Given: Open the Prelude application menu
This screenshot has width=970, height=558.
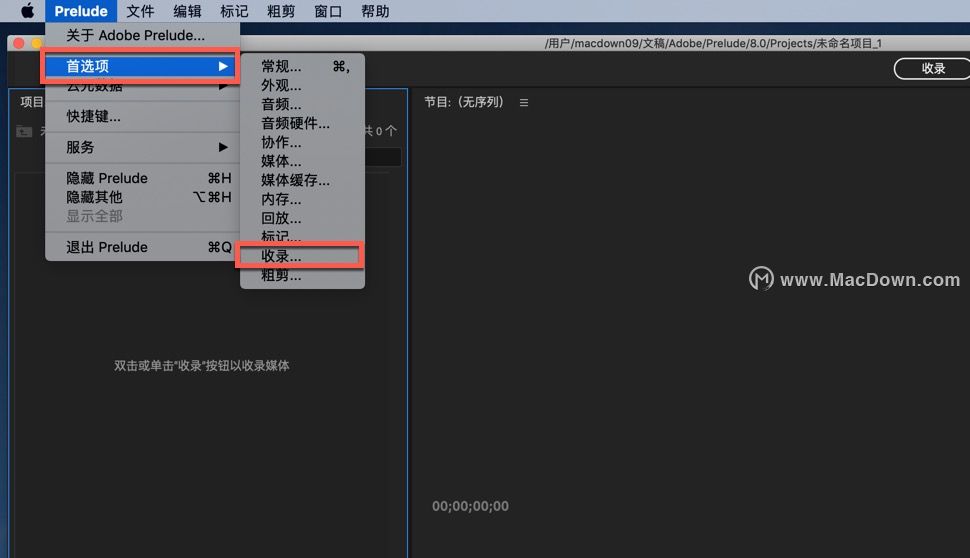Looking at the screenshot, I should [81, 11].
